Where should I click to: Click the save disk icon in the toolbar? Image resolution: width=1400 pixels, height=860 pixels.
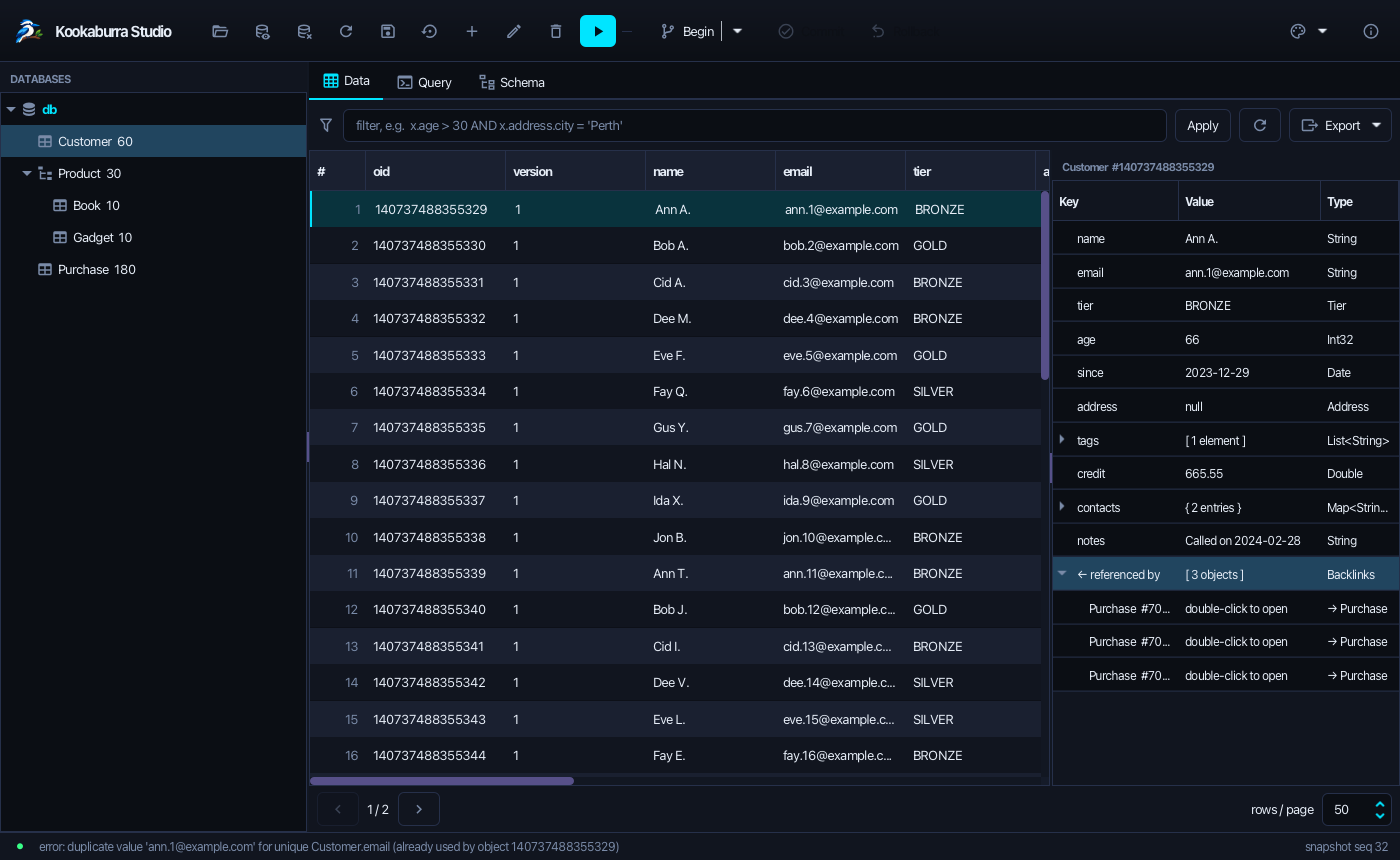pyautogui.click(x=388, y=31)
